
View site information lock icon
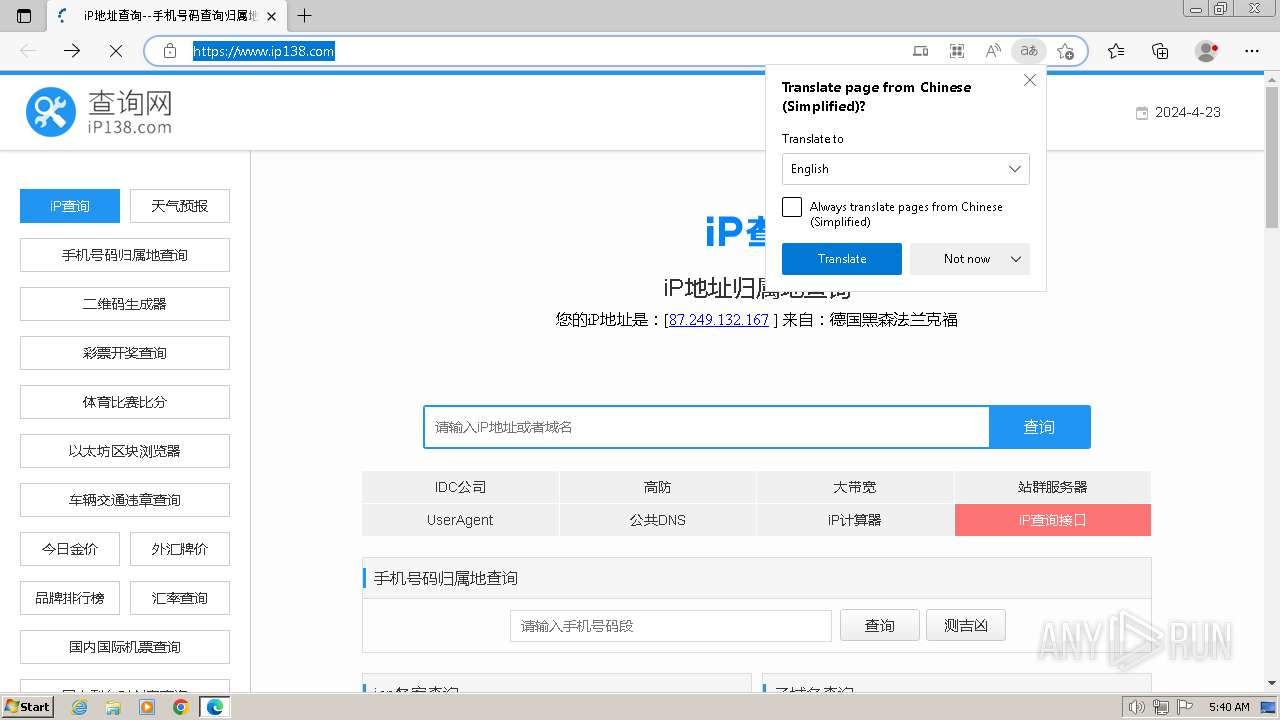point(170,51)
